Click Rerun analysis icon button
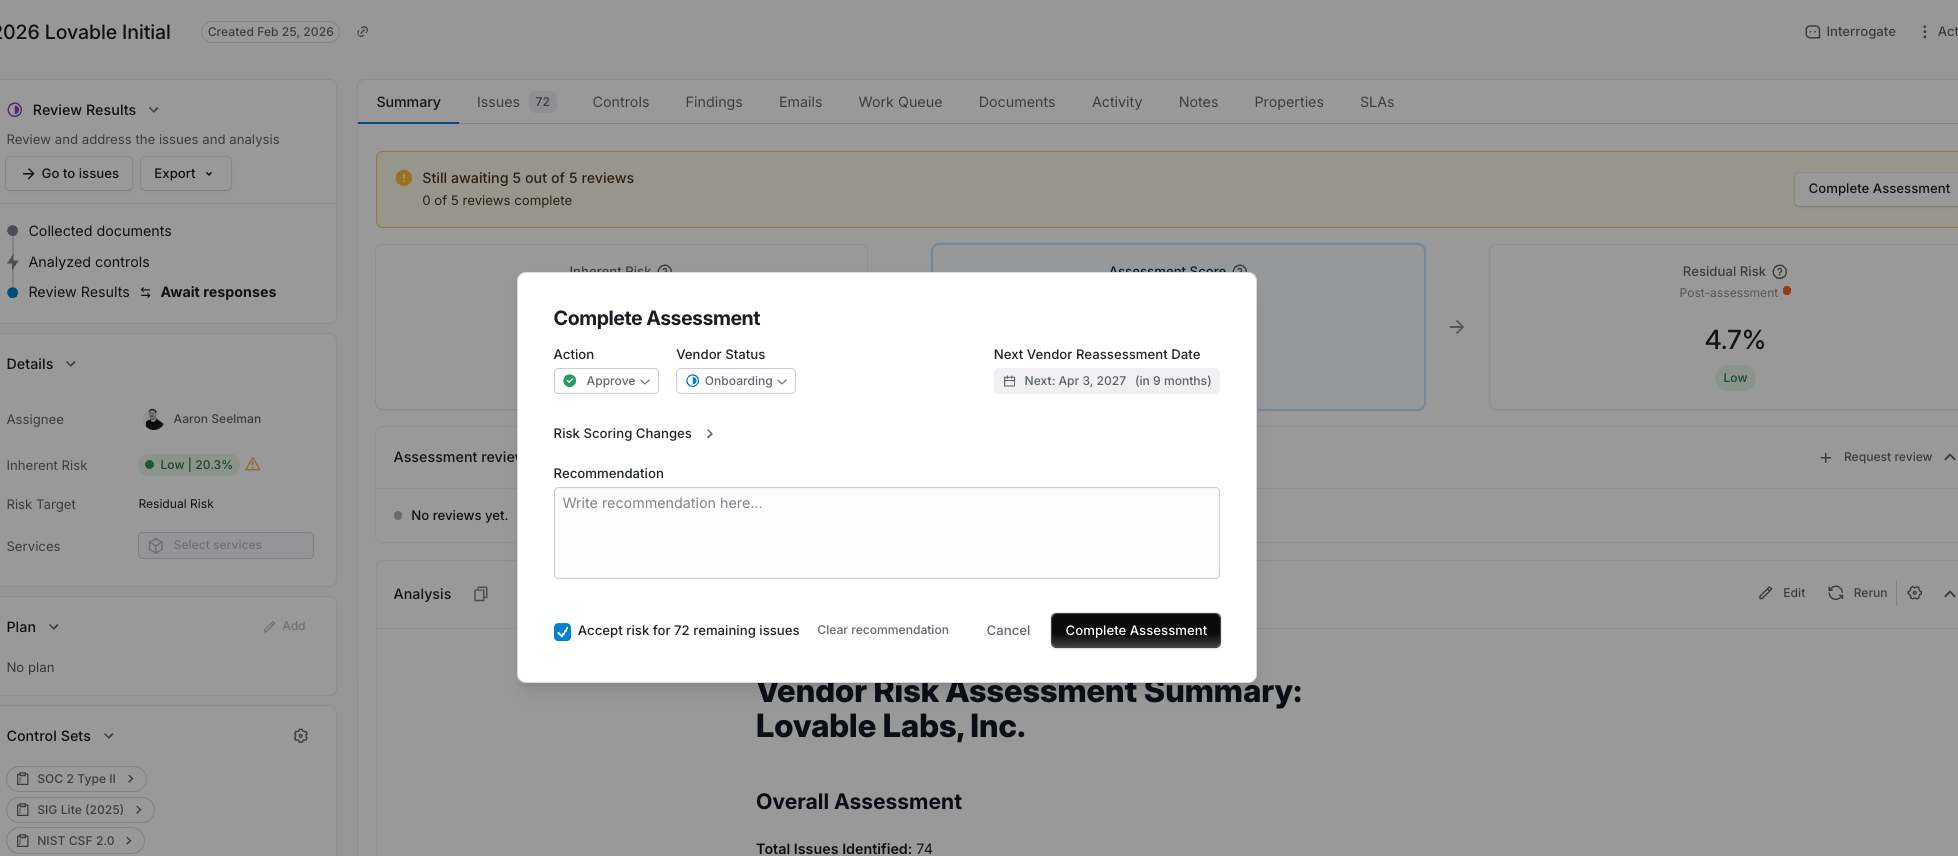Image resolution: width=1958 pixels, height=856 pixels. pyautogui.click(x=1858, y=593)
